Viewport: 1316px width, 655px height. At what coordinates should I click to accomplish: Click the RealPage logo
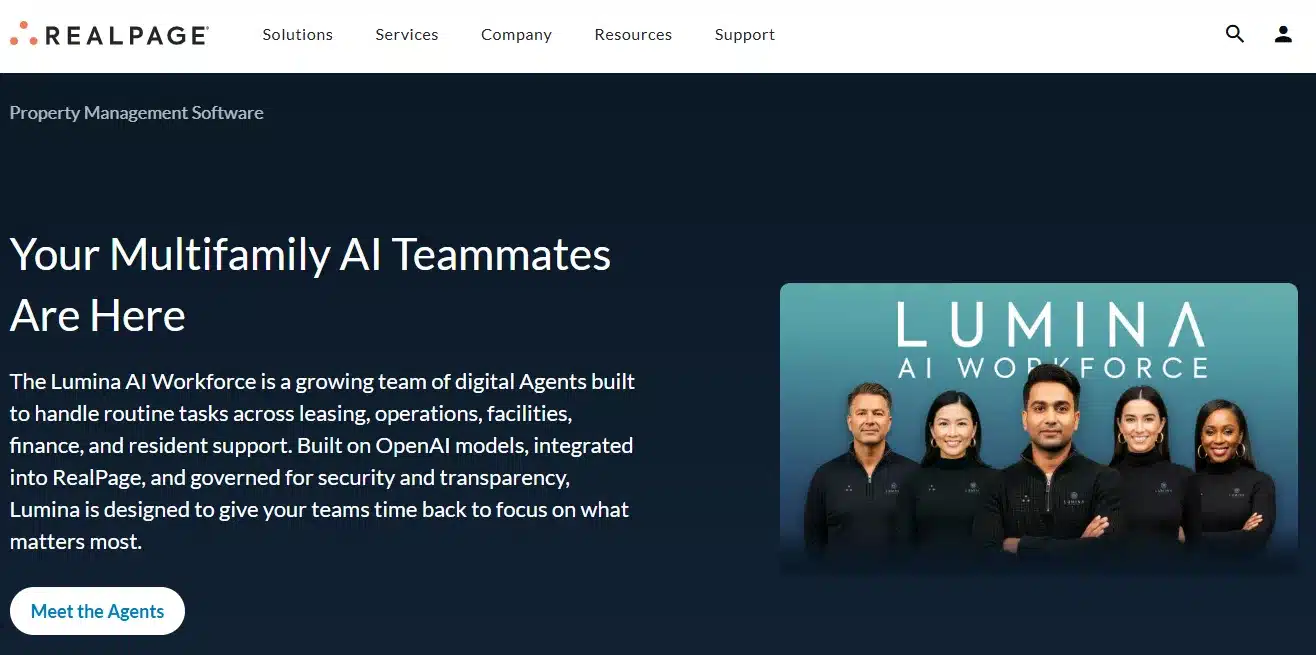point(109,34)
